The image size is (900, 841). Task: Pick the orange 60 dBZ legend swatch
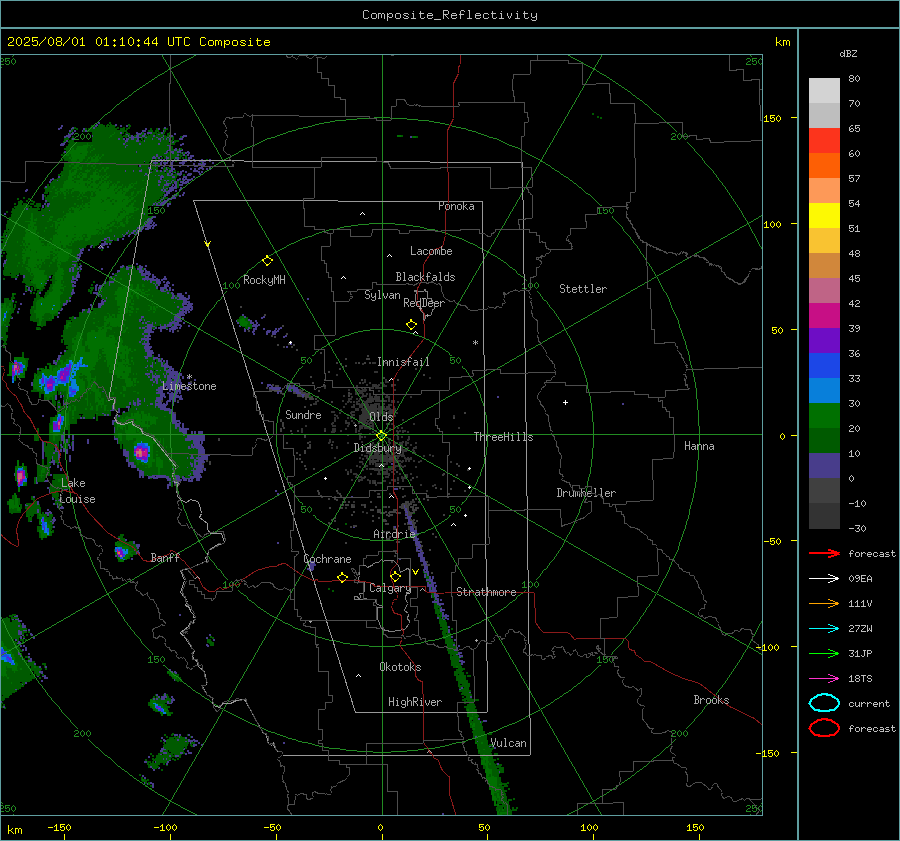[824, 166]
